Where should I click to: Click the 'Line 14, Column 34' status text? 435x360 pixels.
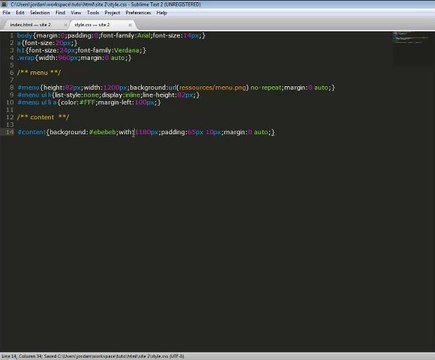point(21,356)
